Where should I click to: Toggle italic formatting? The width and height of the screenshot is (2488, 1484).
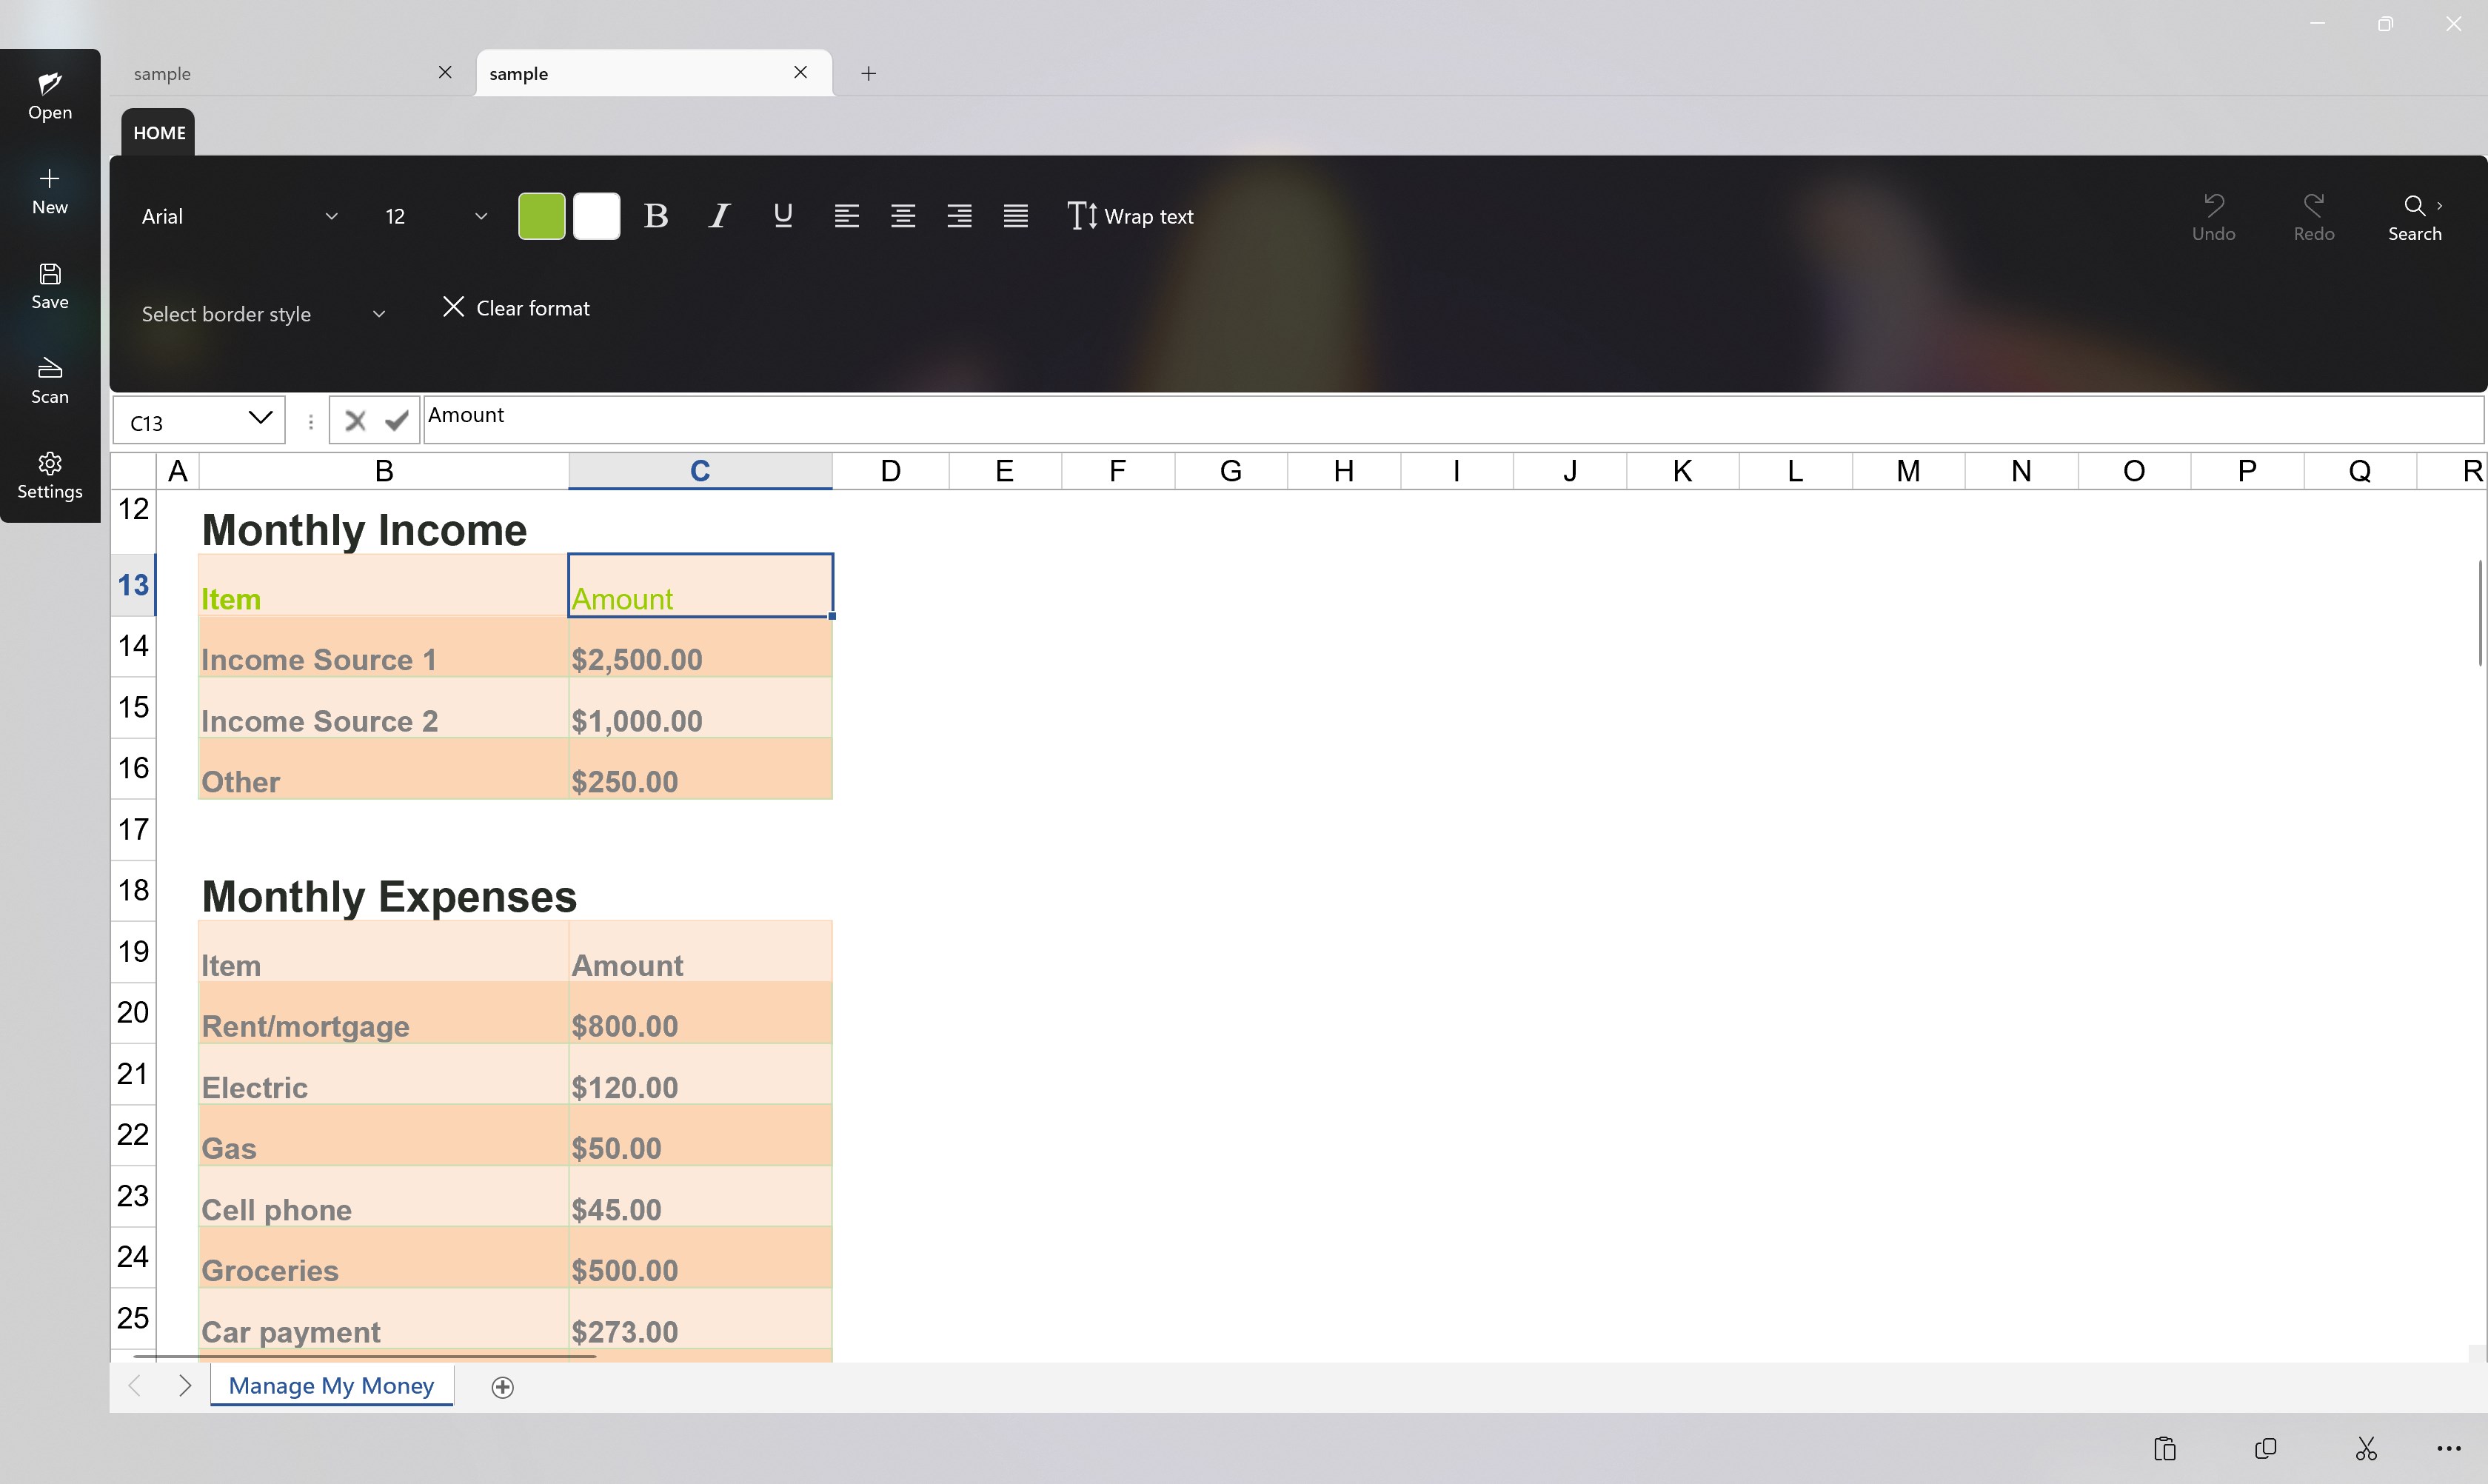point(719,216)
